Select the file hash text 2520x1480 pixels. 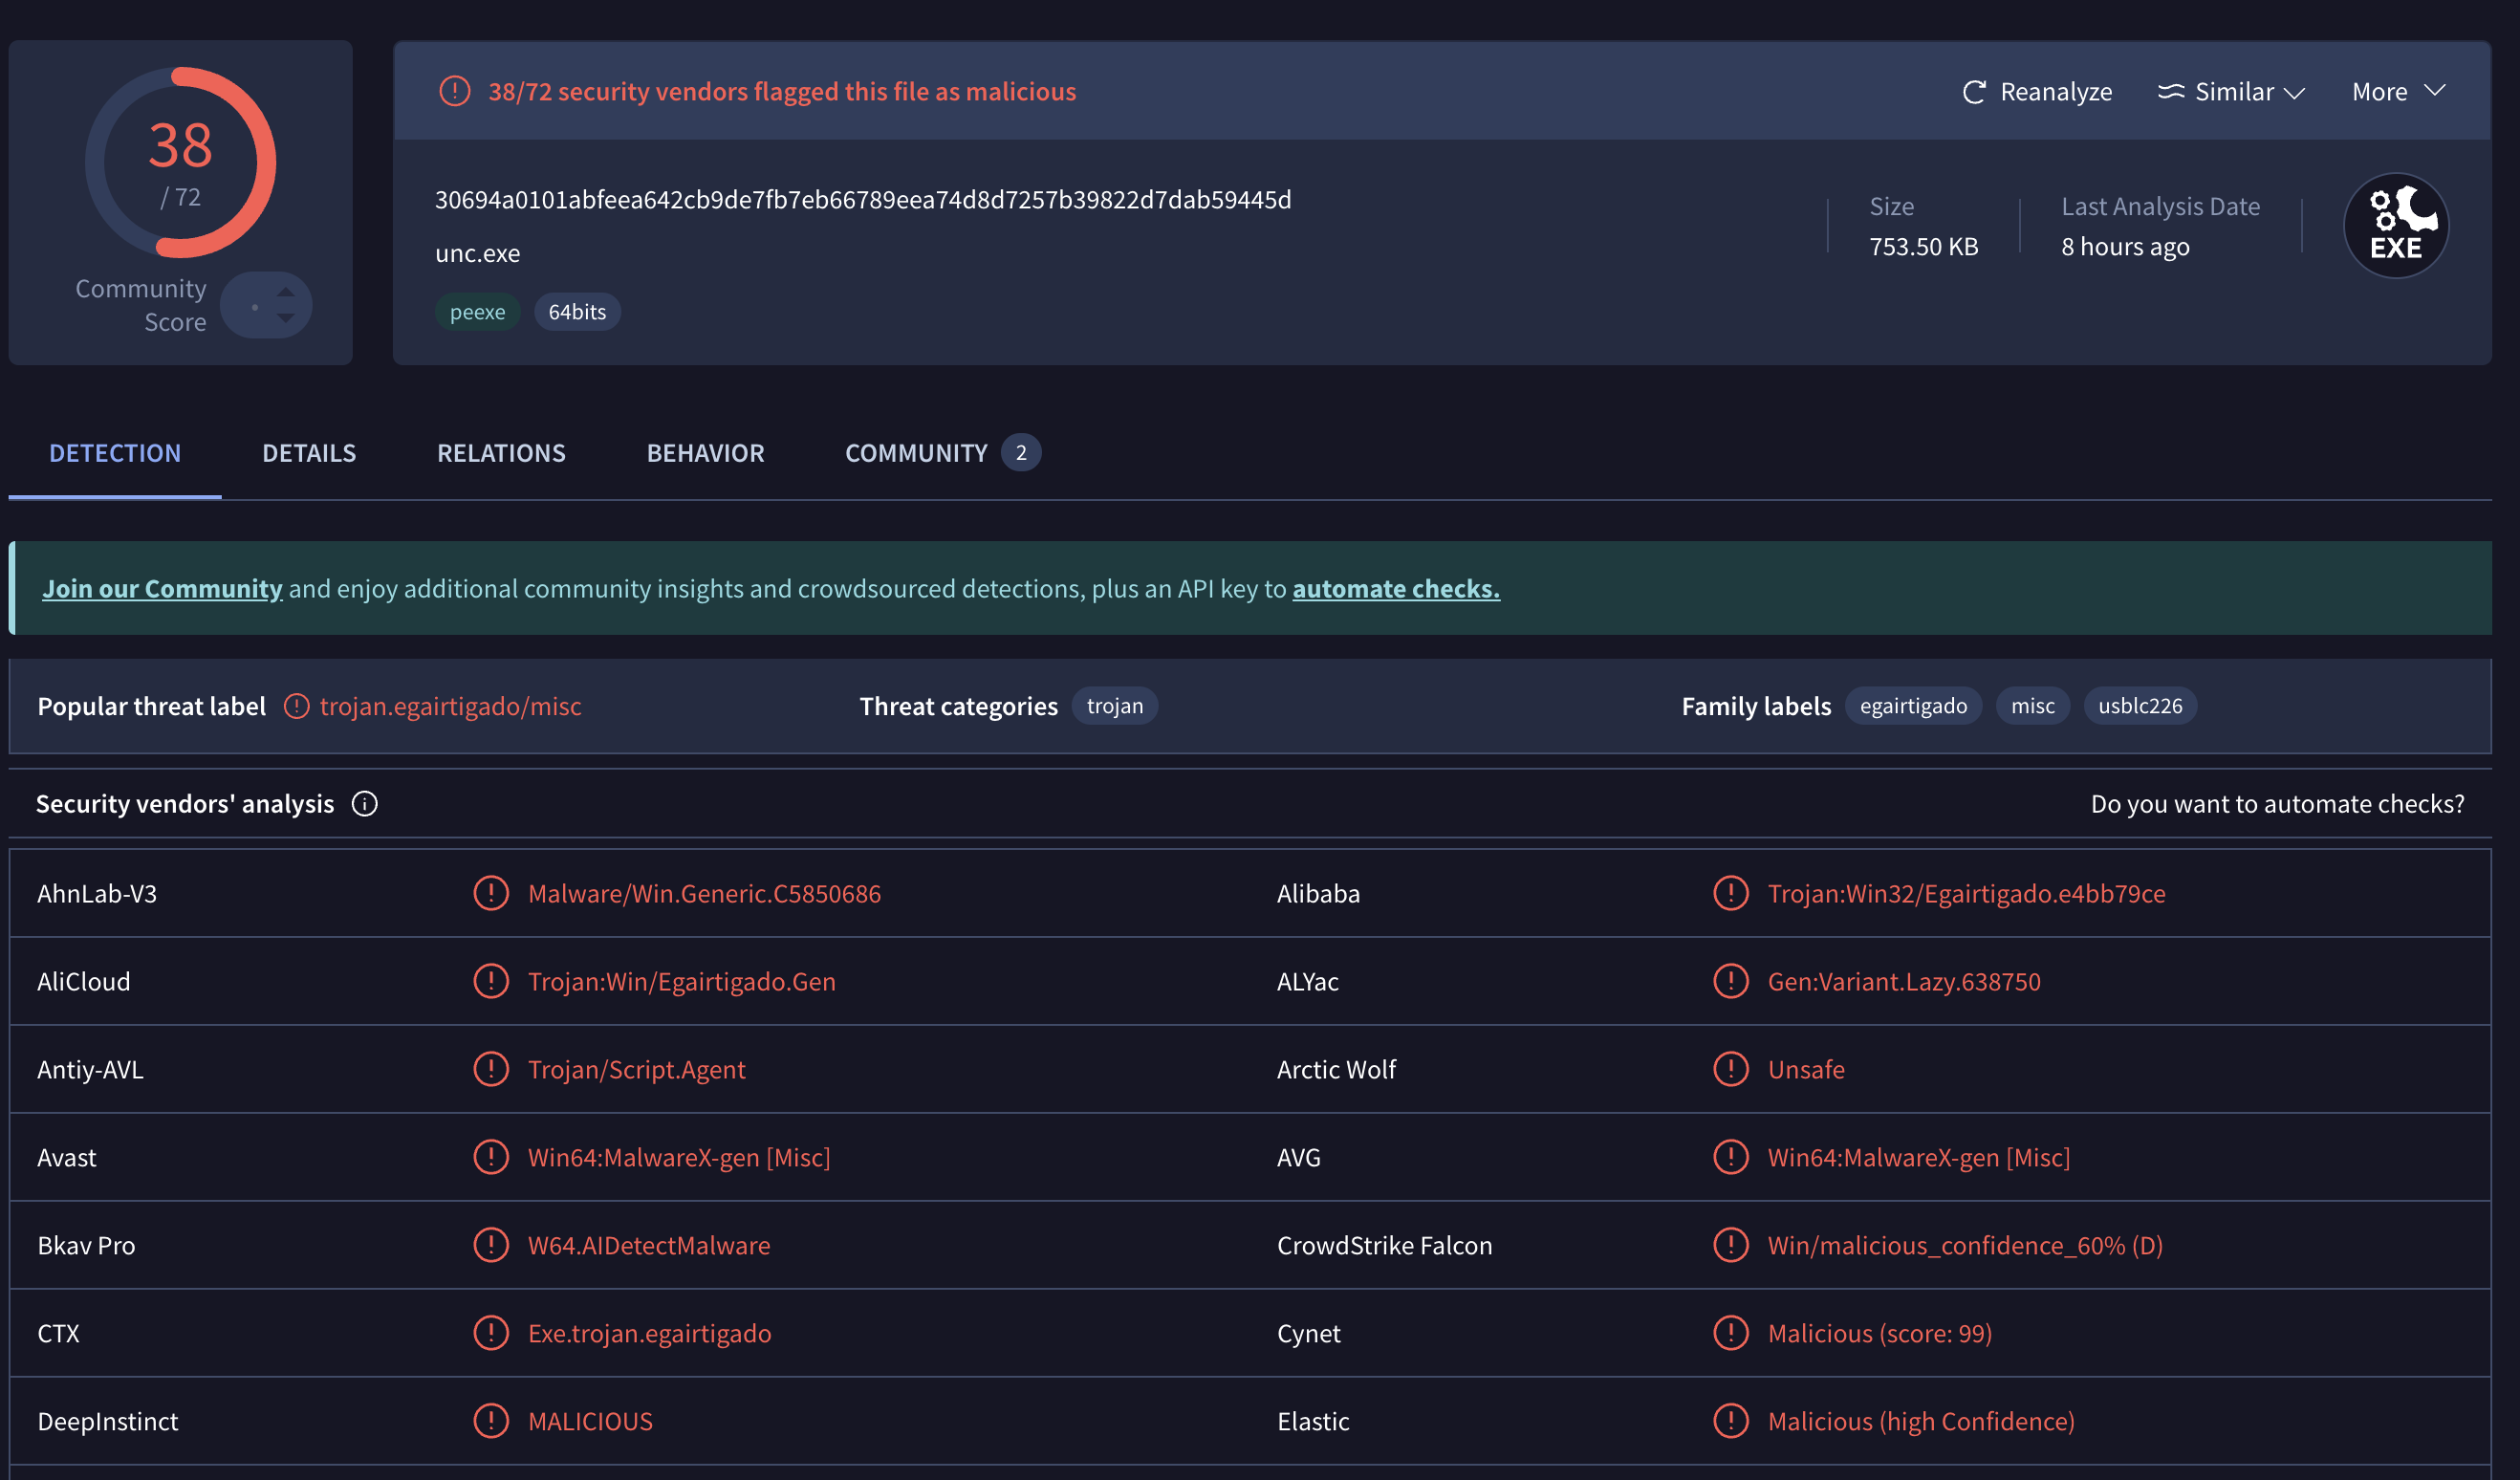[x=862, y=200]
